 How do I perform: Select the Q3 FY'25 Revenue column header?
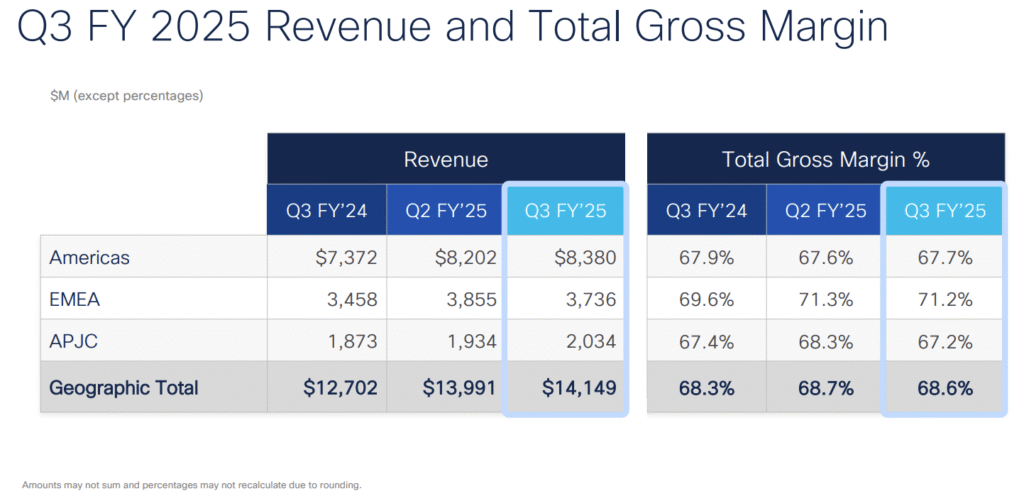(566, 211)
